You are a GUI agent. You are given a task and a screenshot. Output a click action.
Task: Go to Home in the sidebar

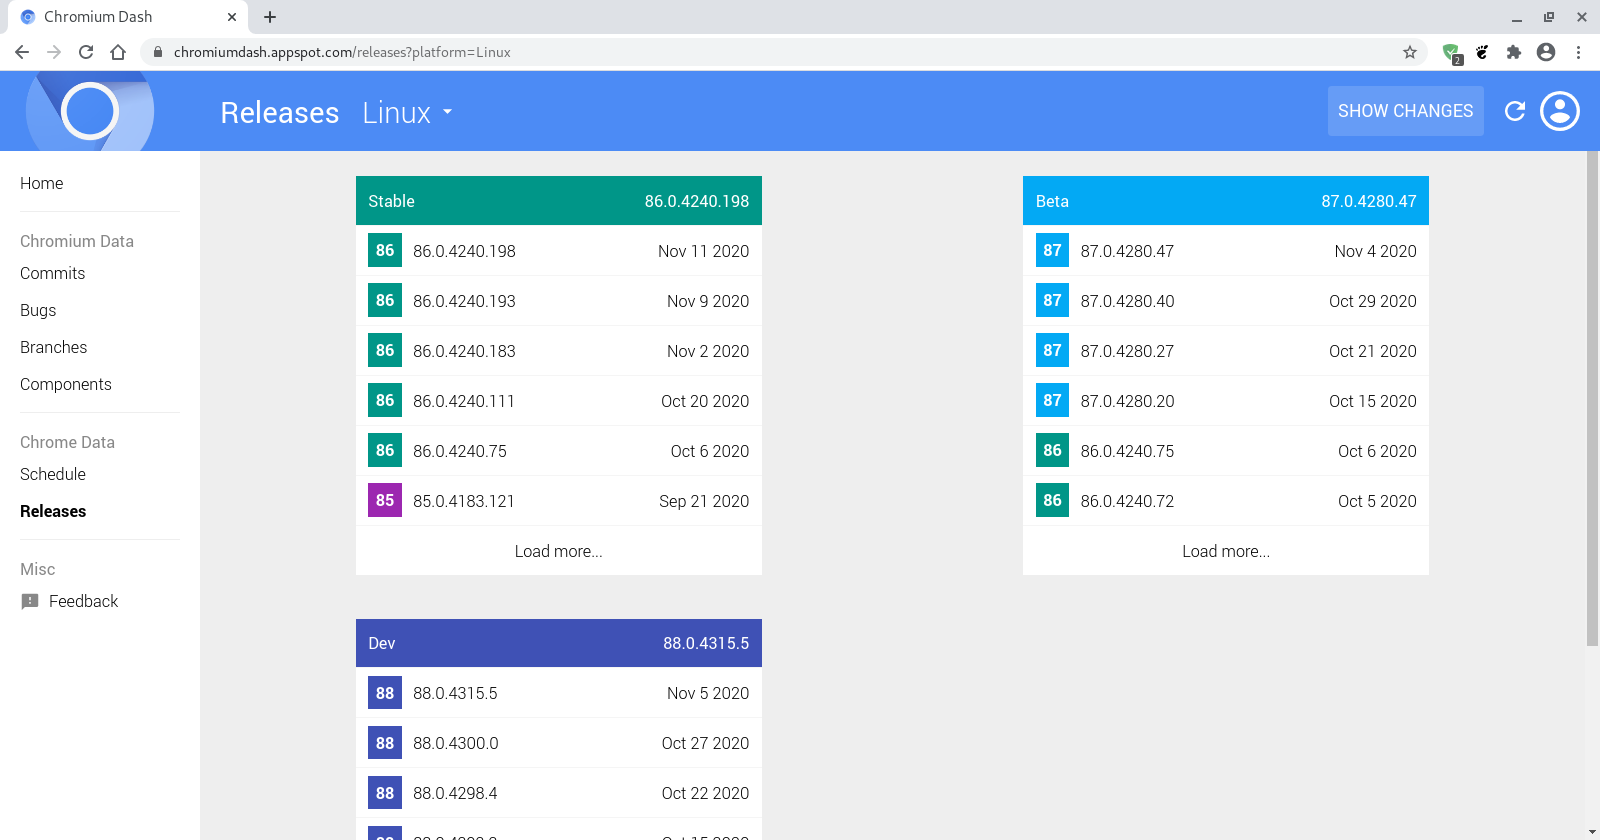point(42,183)
